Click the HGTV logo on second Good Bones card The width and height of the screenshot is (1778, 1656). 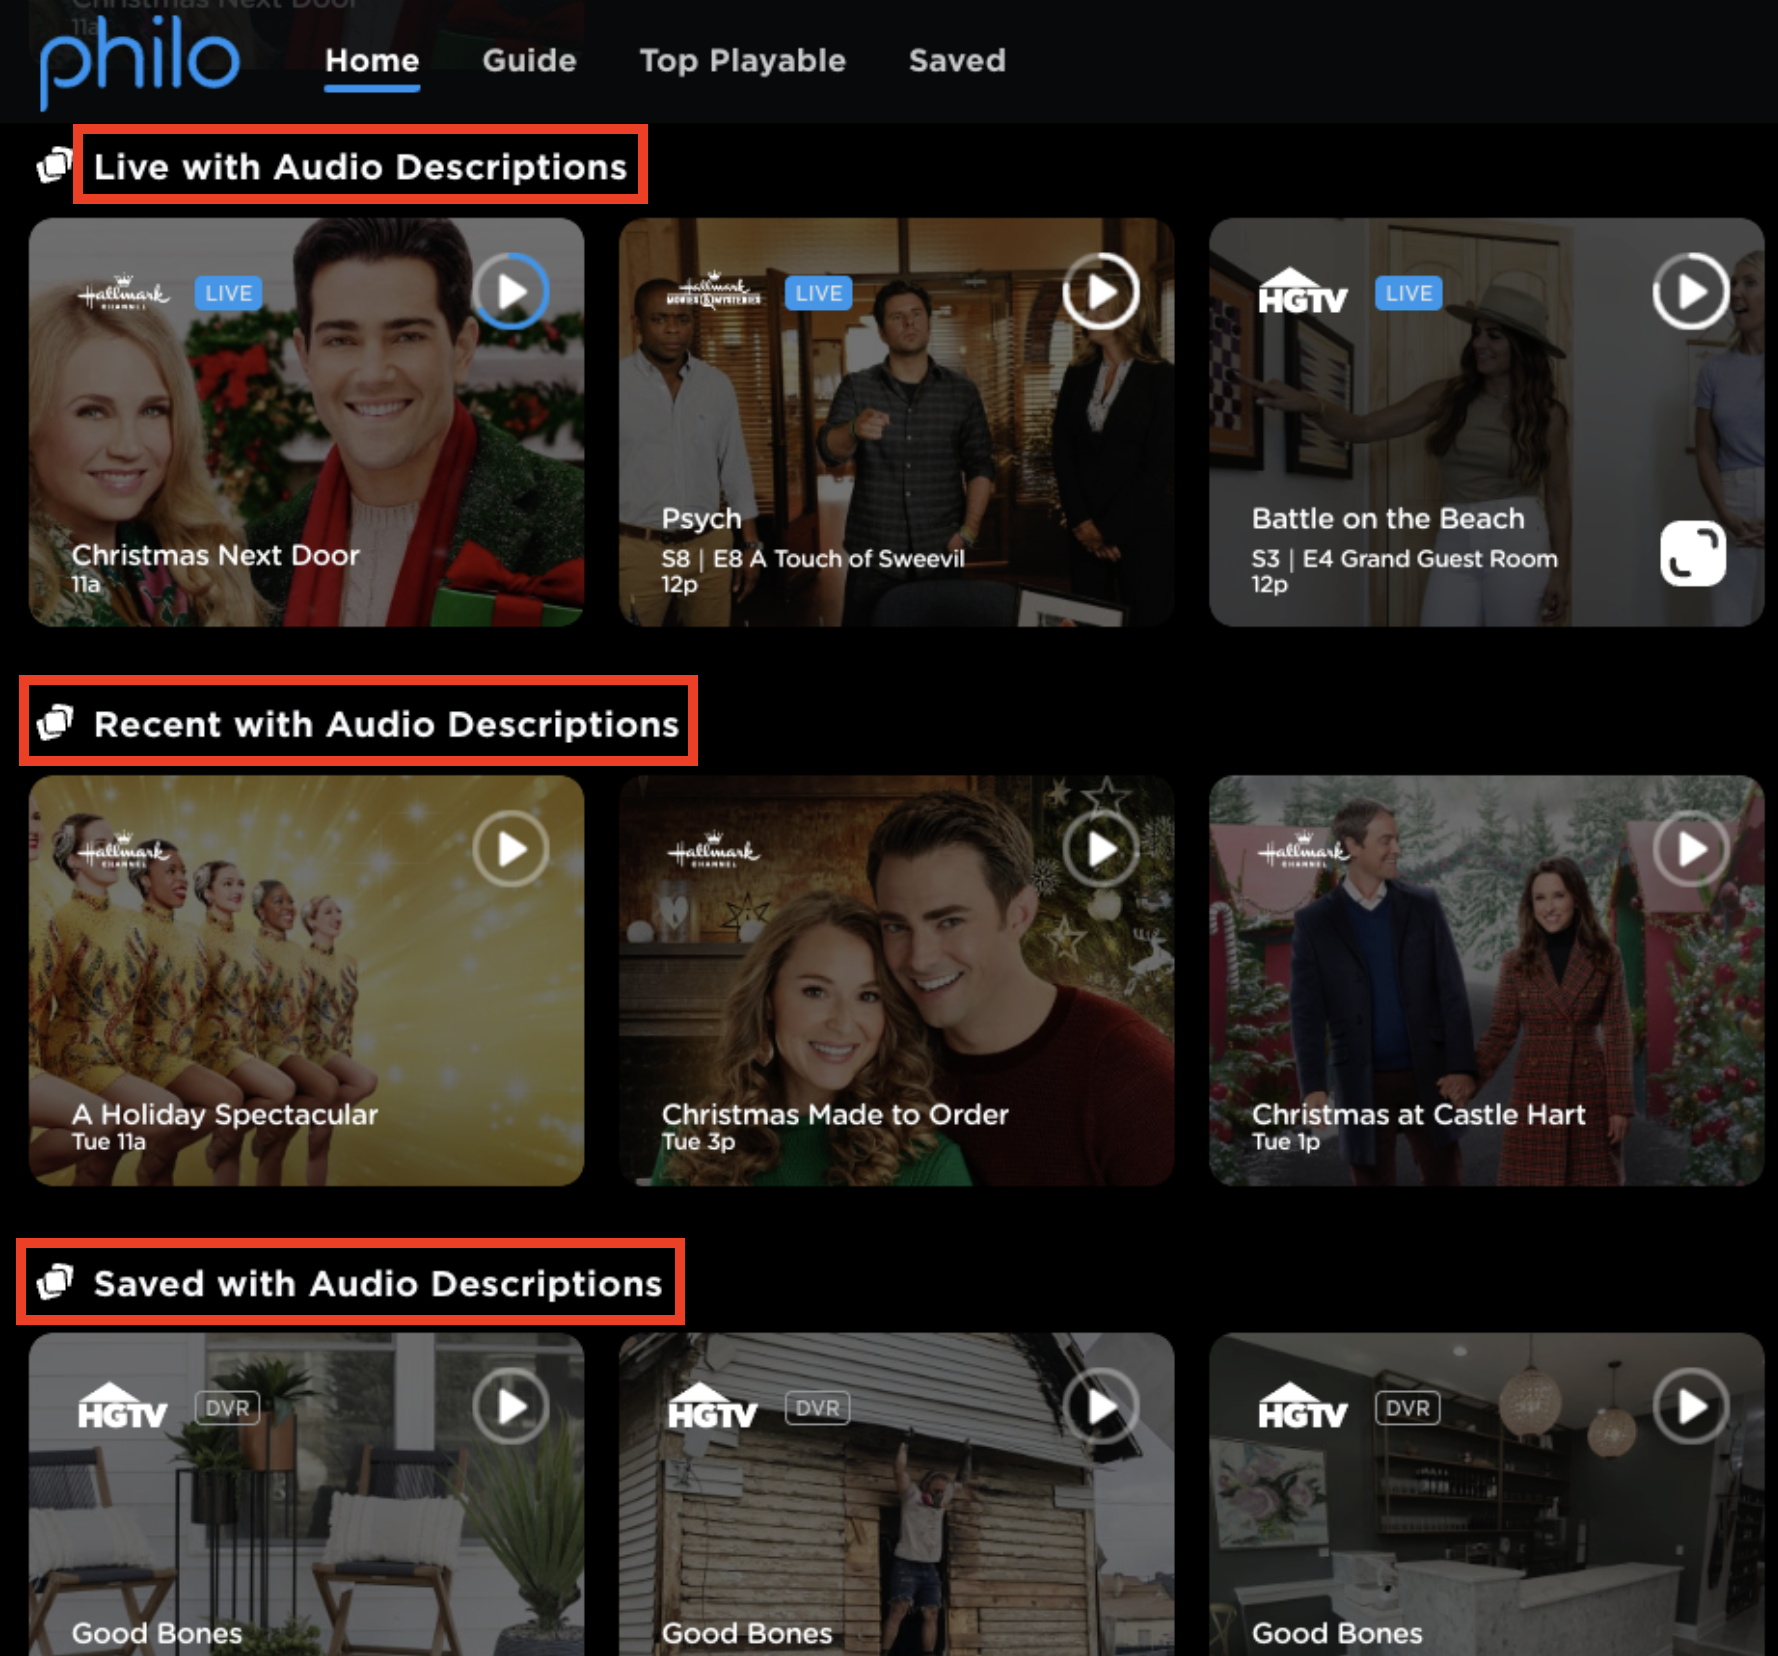pos(713,1407)
